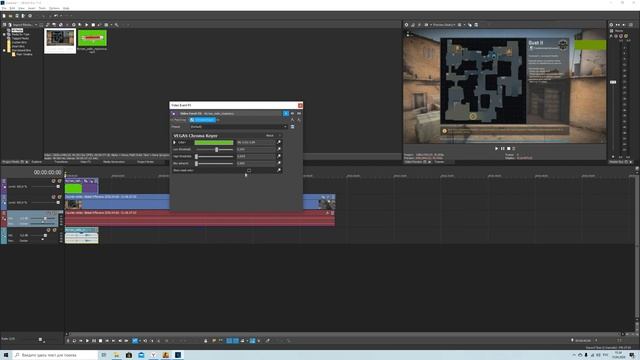Solo the second video track

60,197
